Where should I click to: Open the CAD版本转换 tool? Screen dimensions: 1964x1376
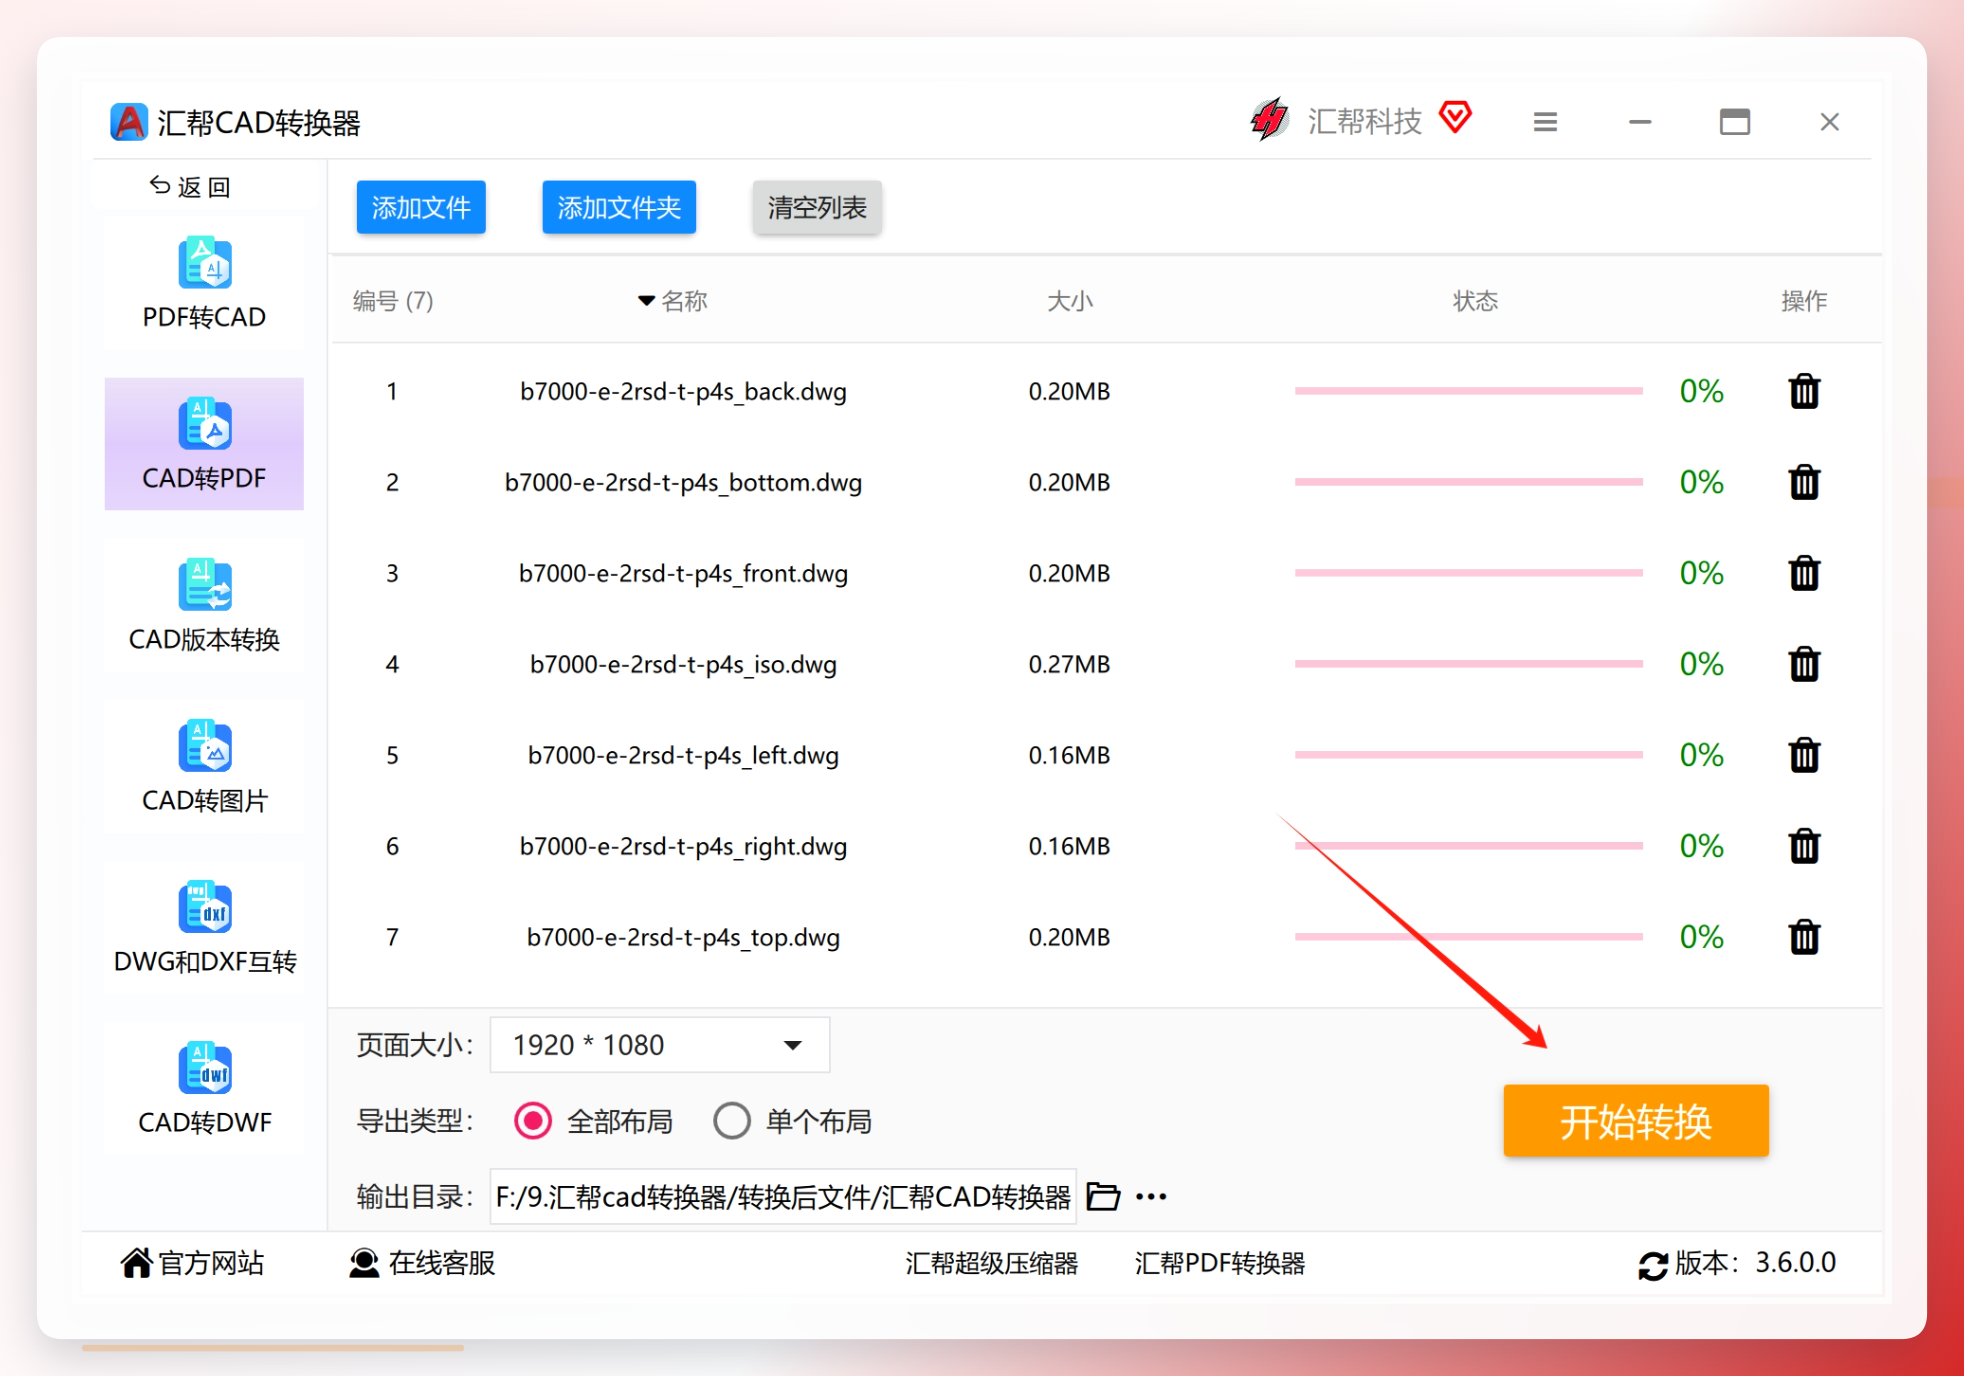click(204, 605)
